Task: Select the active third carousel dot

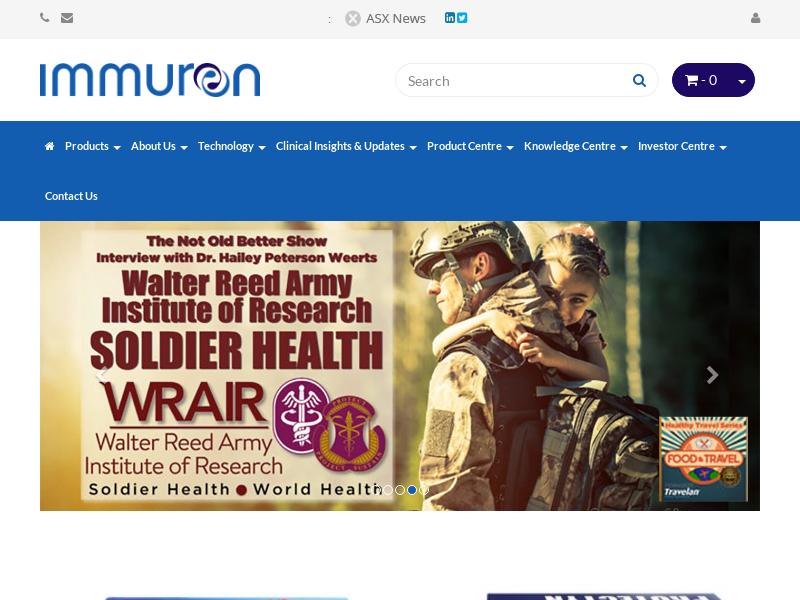Action: pos(412,490)
